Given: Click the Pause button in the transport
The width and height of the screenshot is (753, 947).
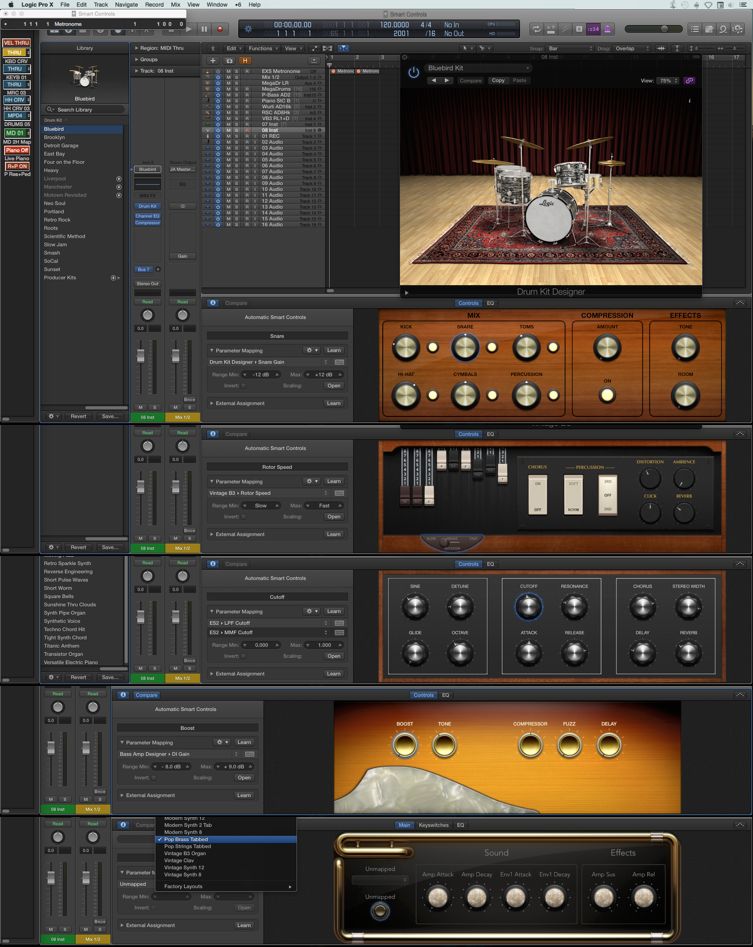Looking at the screenshot, I should 204,28.
